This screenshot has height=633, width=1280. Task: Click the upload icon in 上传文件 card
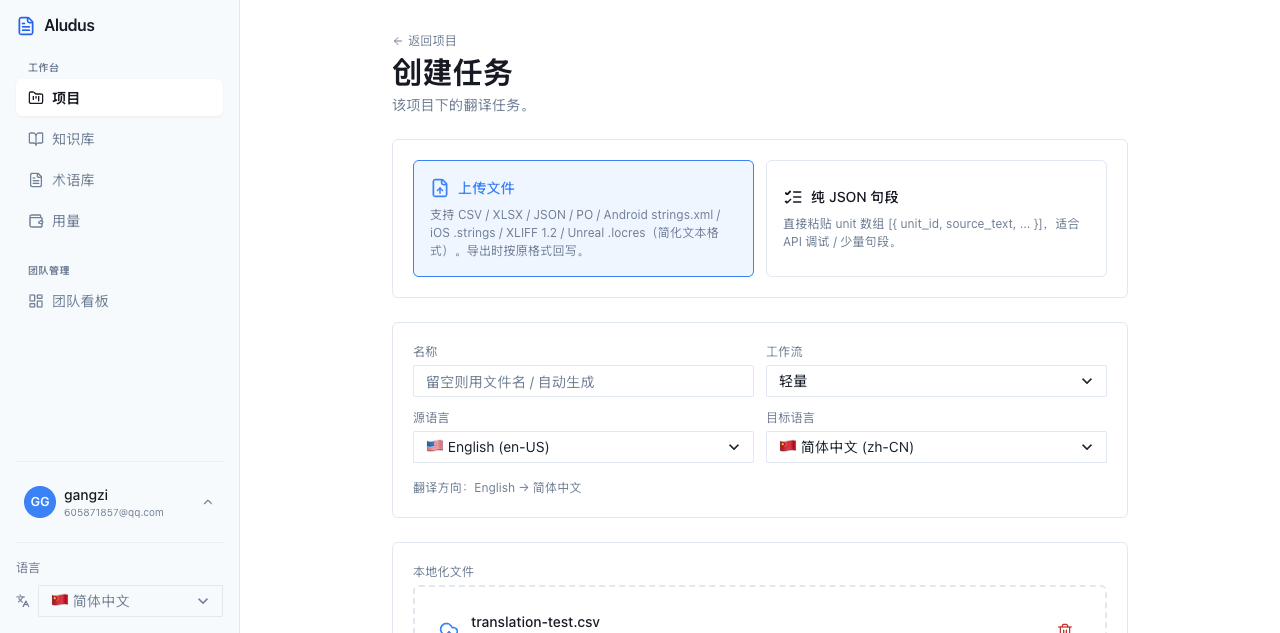click(x=440, y=188)
